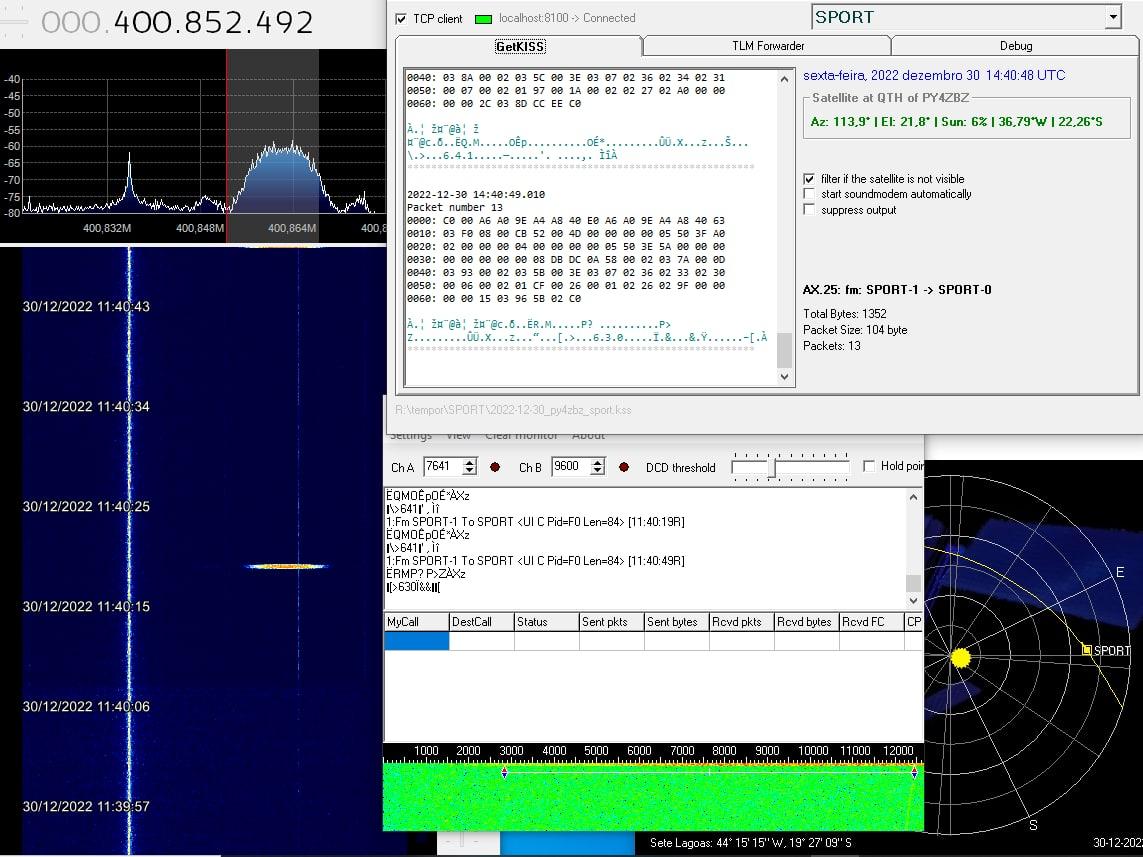1143x857 pixels.
Task: Click the left frequency marker on the waterfall ruler
Action: (x=504, y=773)
